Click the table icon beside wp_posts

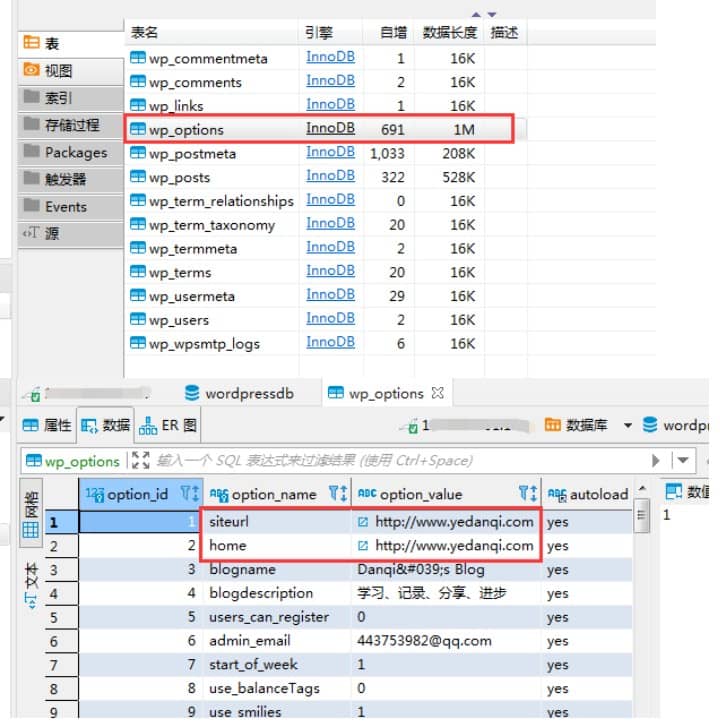[138, 177]
